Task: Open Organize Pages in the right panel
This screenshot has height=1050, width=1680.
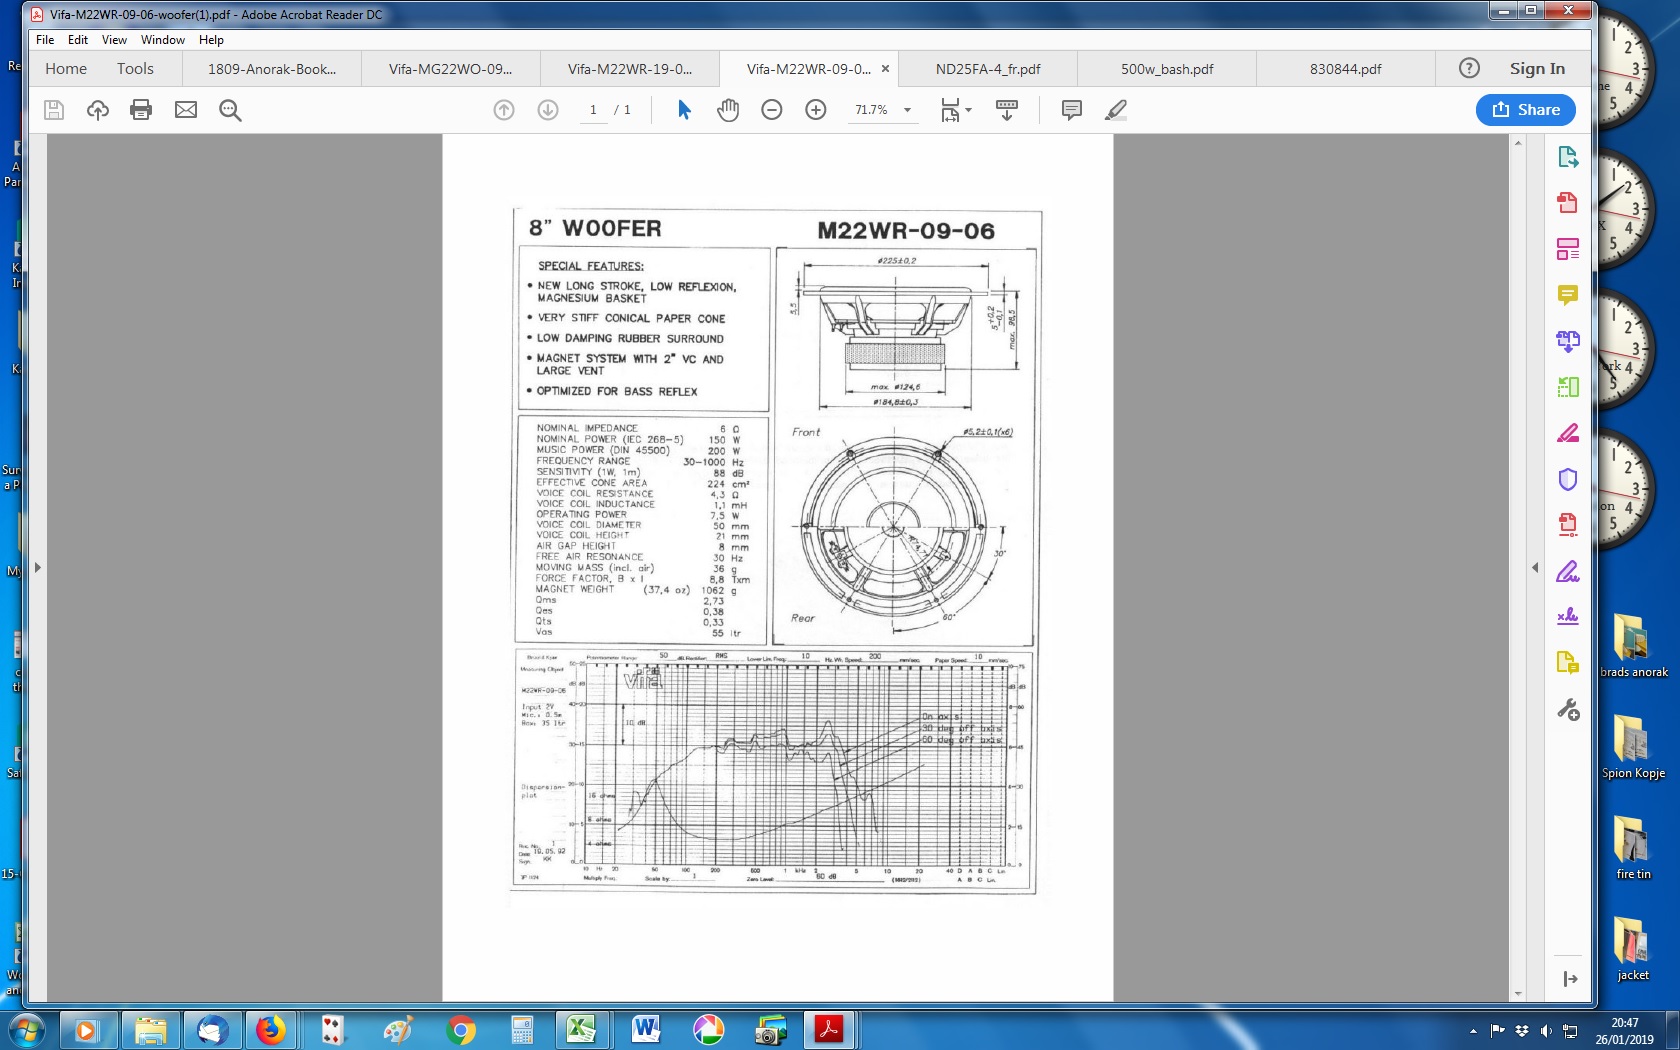Action: point(1568,387)
